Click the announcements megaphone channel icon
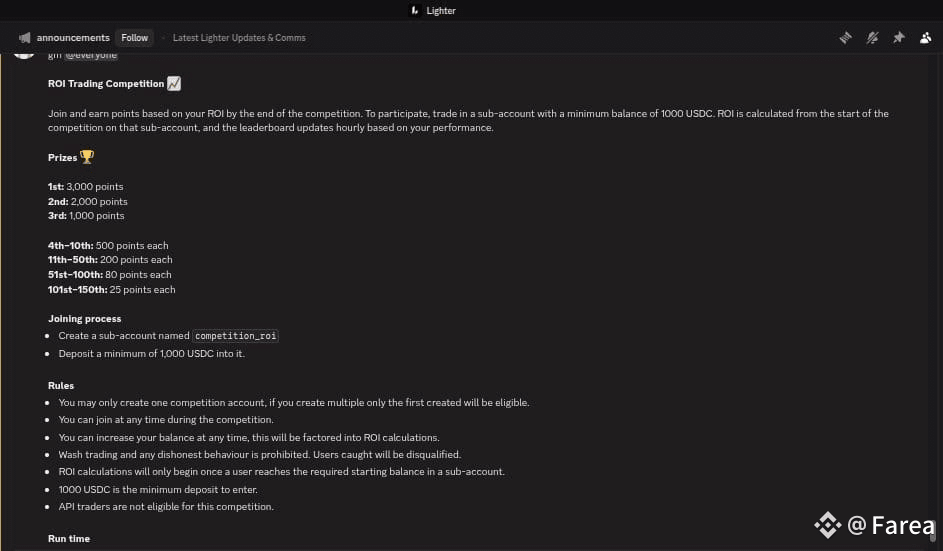The width and height of the screenshot is (943, 551). click(x=25, y=38)
